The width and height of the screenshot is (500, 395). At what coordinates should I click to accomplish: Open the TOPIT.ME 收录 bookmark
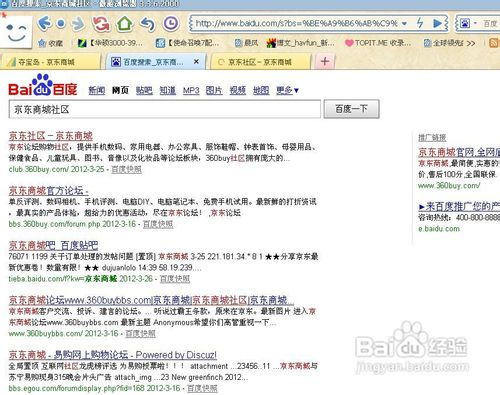click(x=378, y=43)
